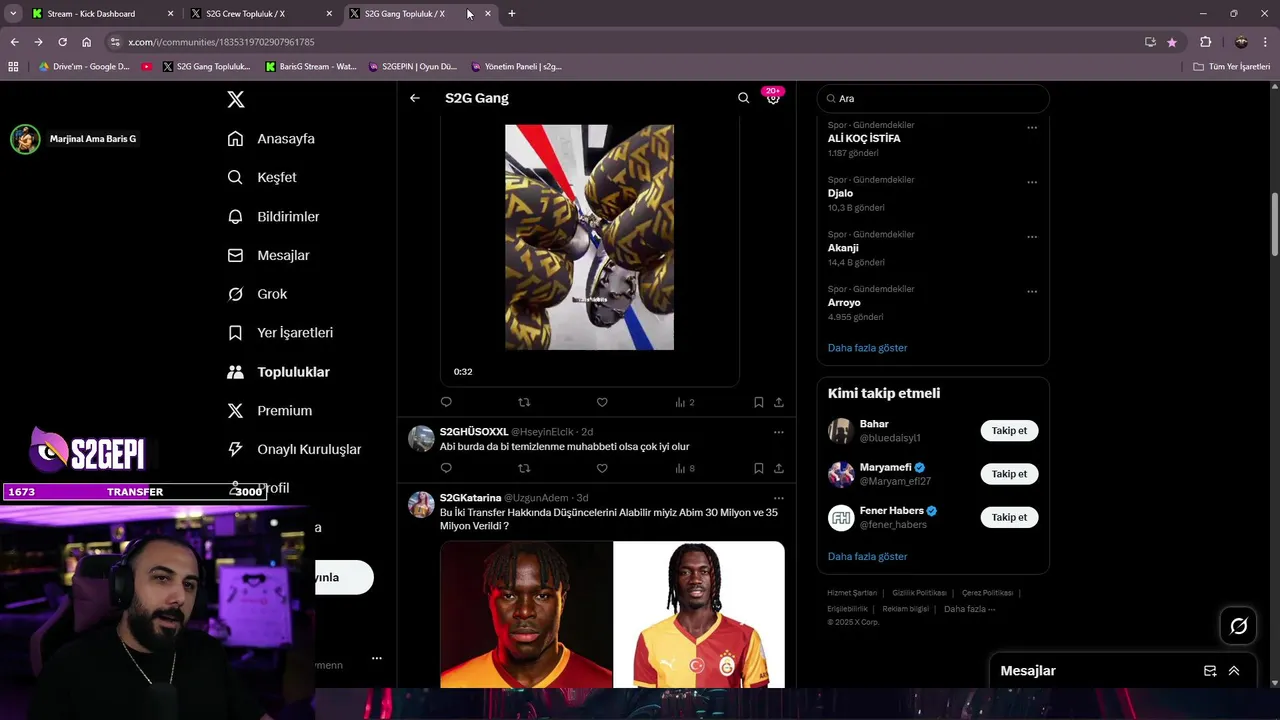Compose new message in Mesajlar drawer
Viewport: 1280px width, 720px height.
click(x=1210, y=671)
